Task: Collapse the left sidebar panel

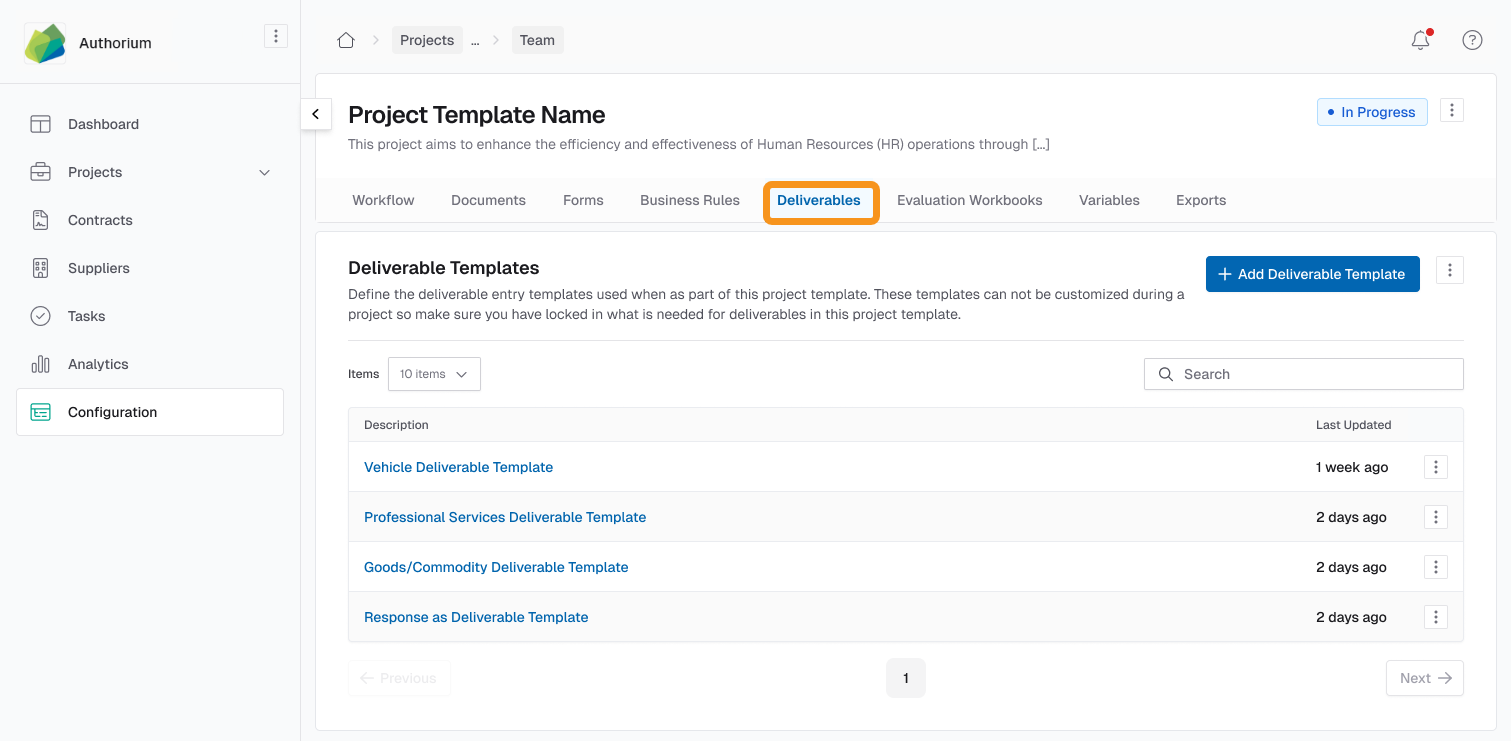Action: click(316, 114)
